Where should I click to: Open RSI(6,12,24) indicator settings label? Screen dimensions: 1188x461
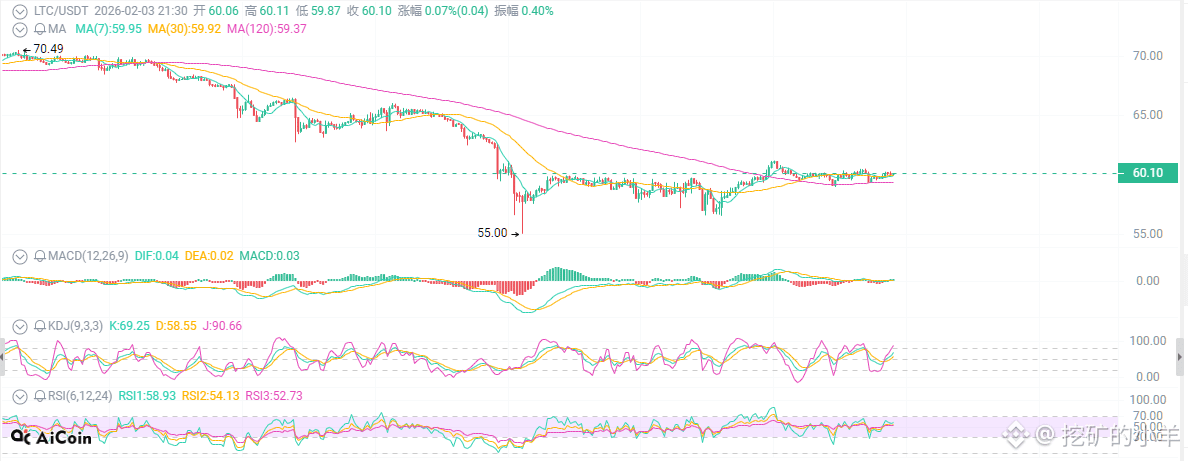tap(80, 396)
